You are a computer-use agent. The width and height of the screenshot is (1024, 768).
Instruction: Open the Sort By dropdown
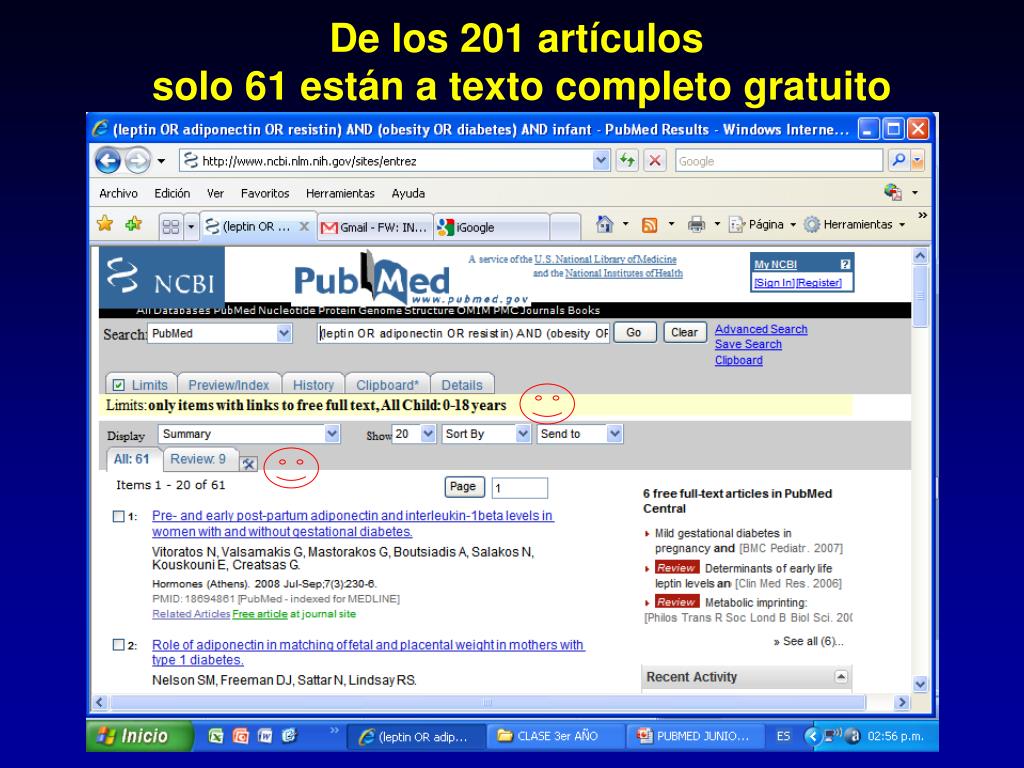[x=522, y=434]
